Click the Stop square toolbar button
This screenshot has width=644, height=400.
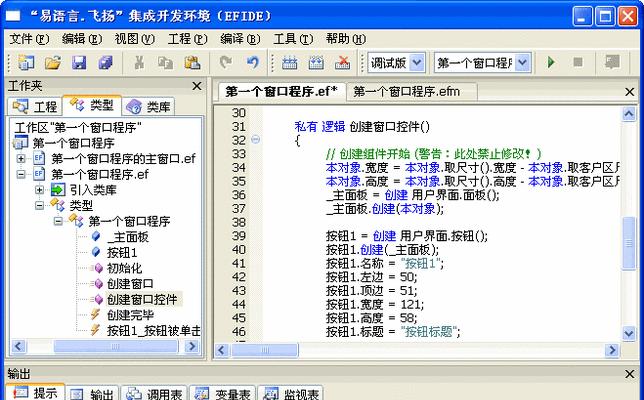(x=578, y=62)
